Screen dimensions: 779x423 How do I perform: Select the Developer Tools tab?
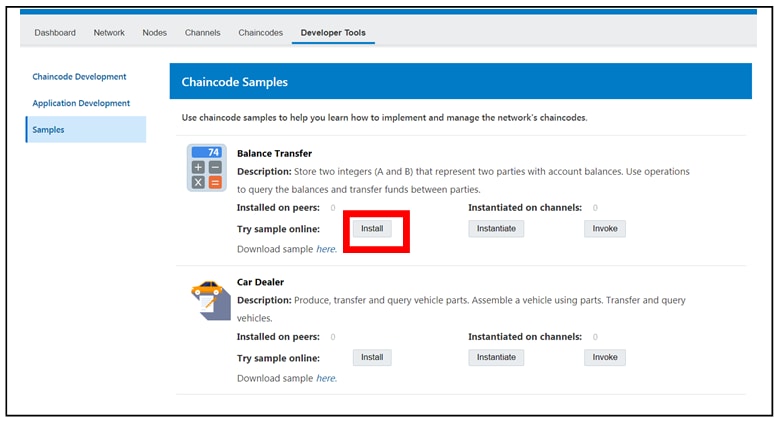(x=333, y=33)
